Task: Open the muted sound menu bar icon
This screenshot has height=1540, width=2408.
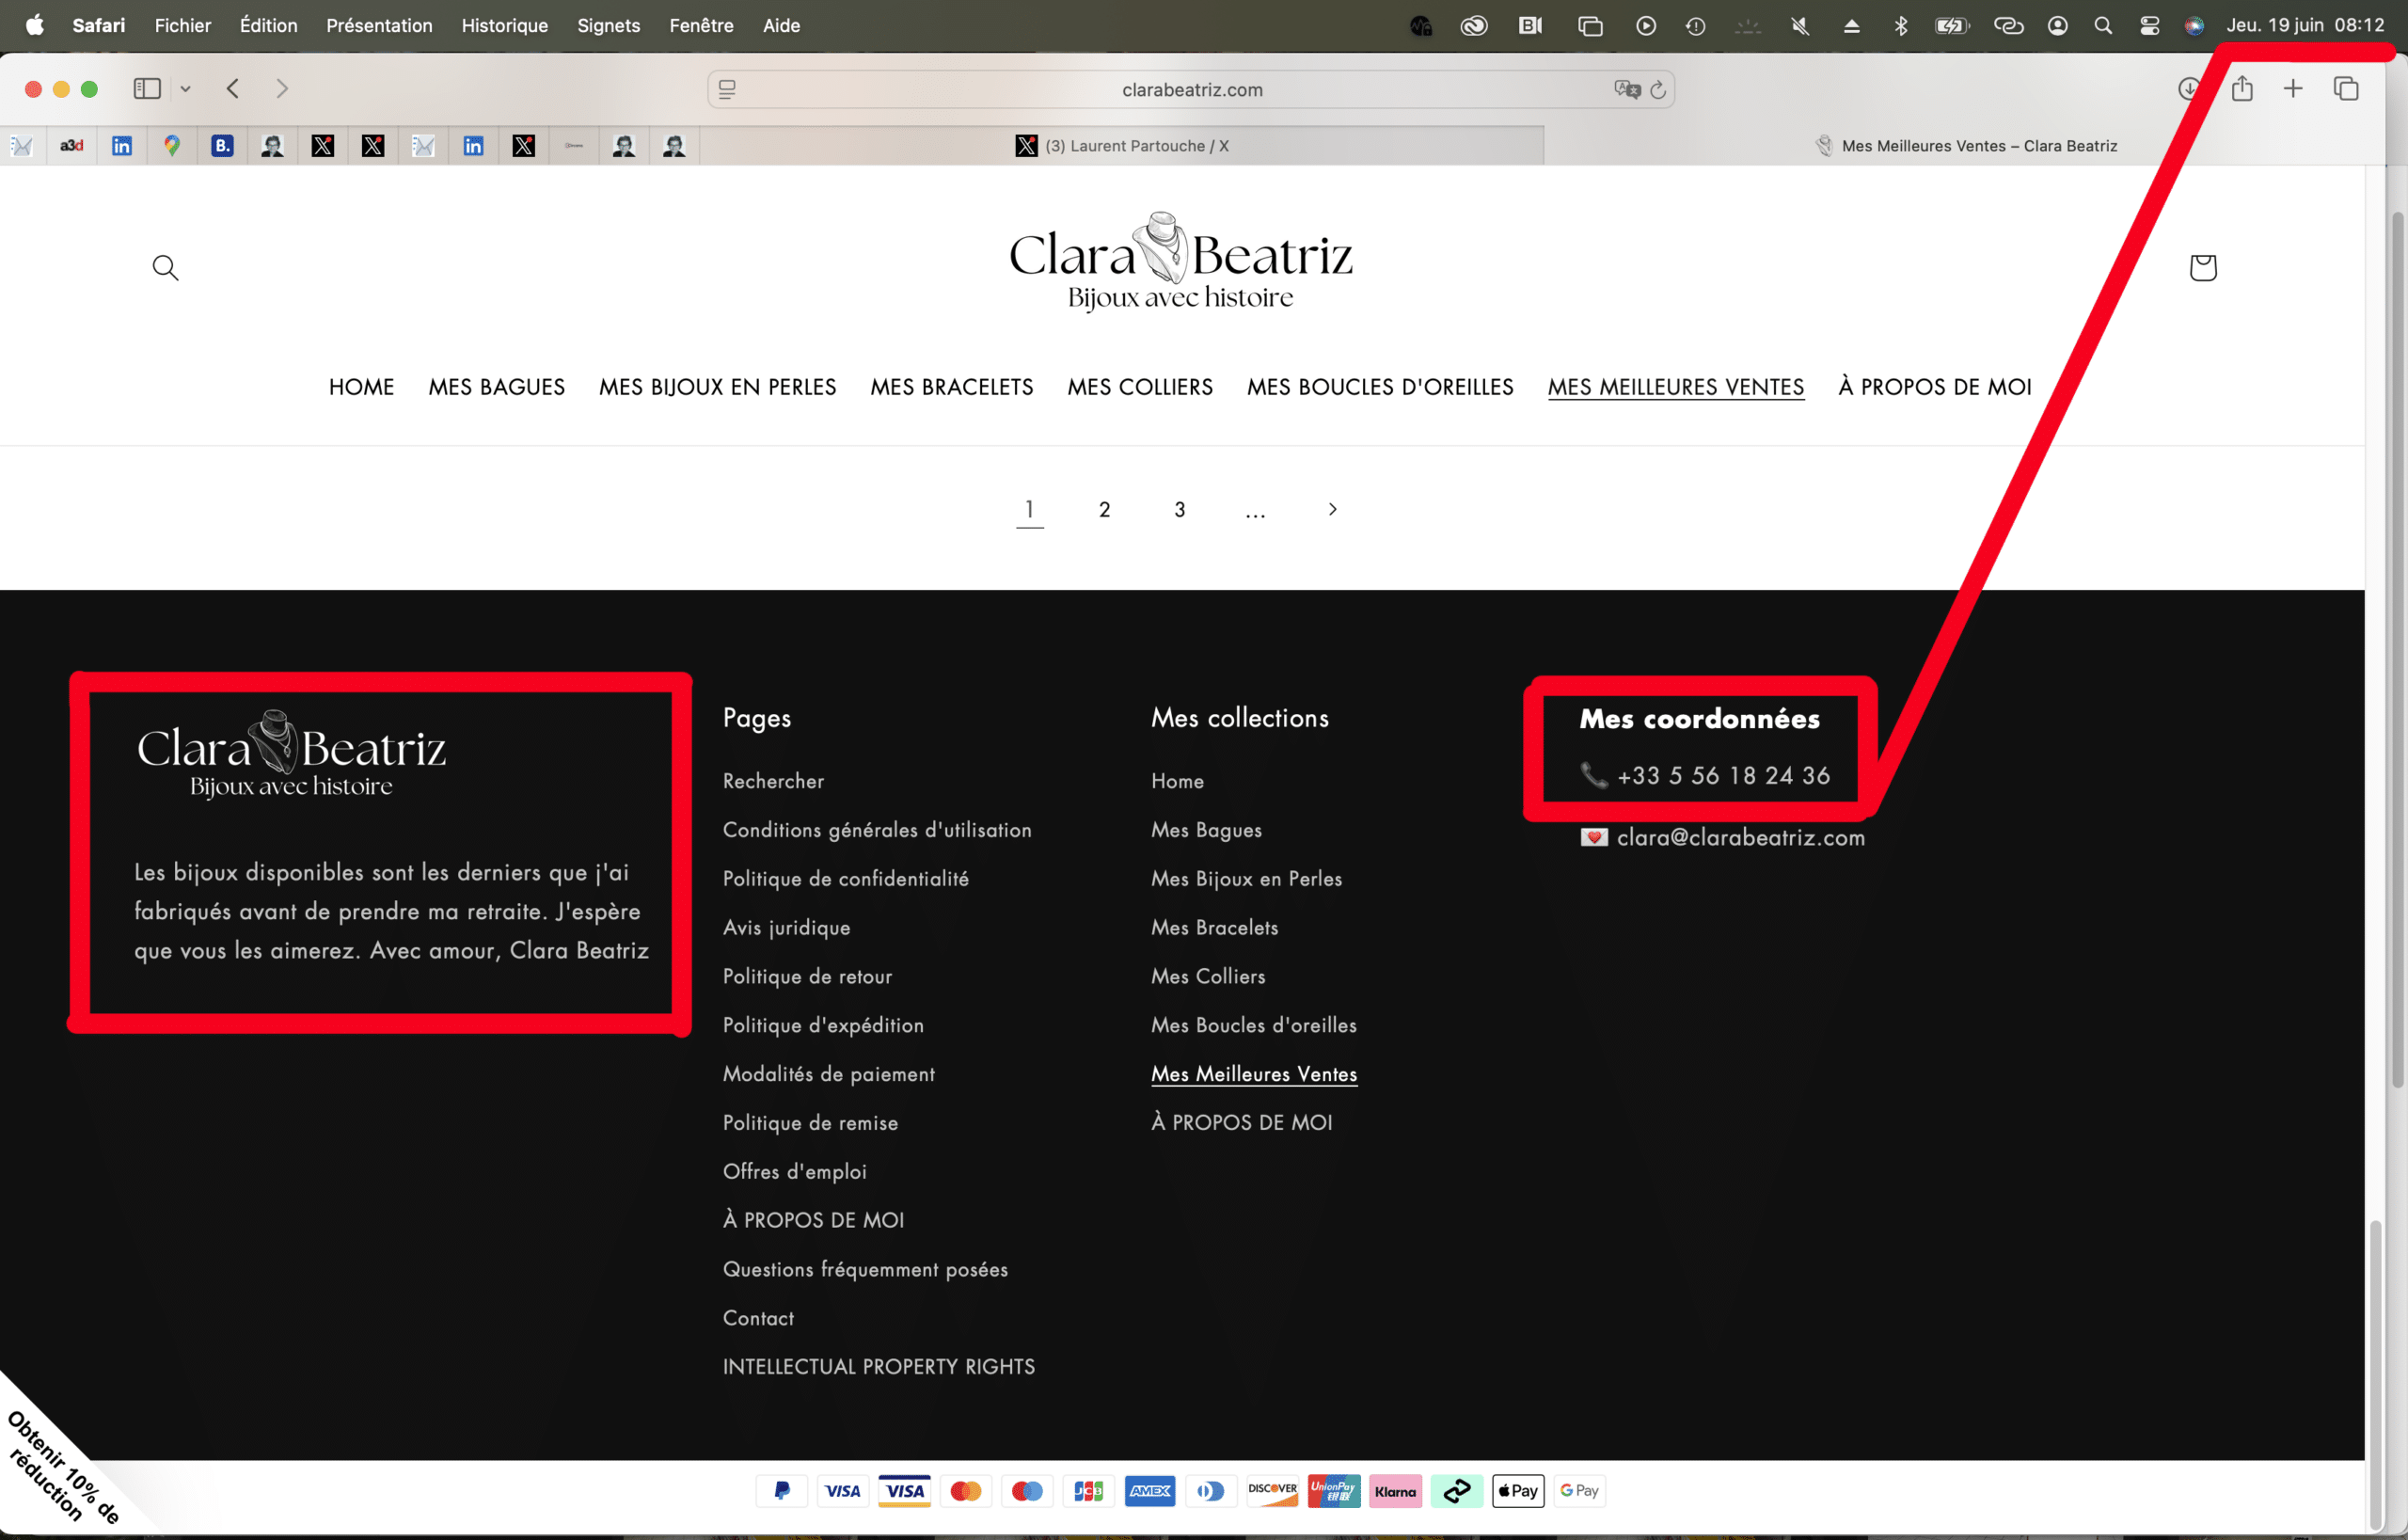Action: click(x=1800, y=26)
